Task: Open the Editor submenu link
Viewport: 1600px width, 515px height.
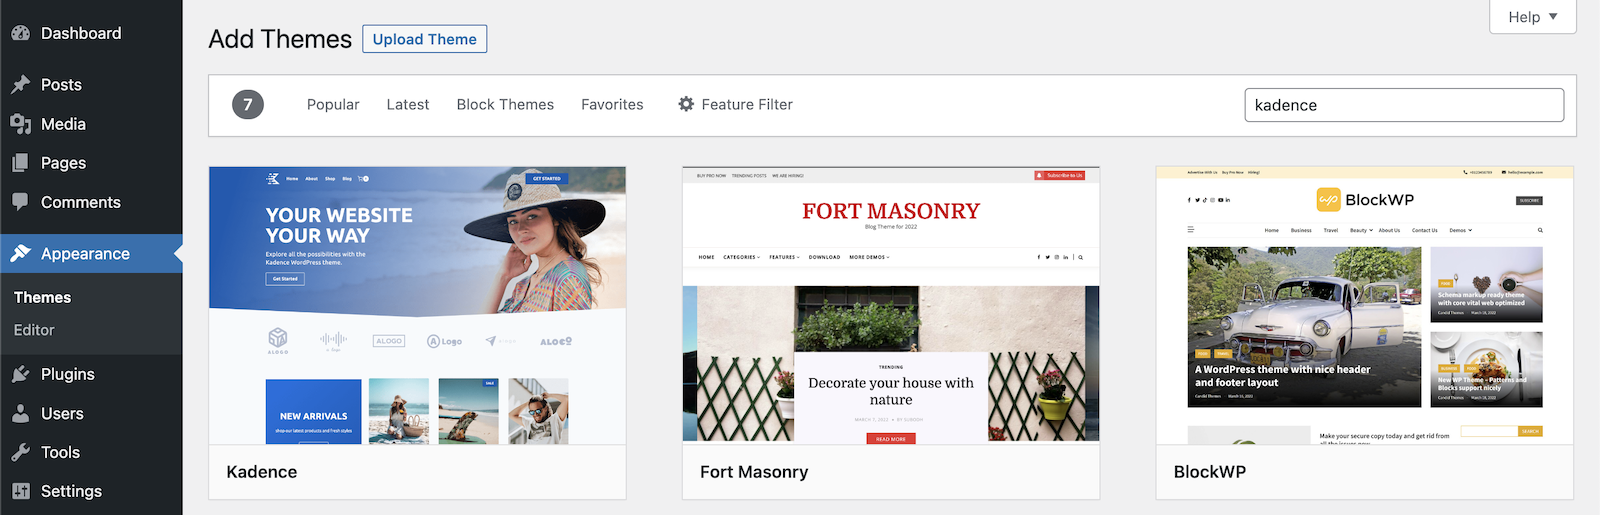Action: click(34, 330)
